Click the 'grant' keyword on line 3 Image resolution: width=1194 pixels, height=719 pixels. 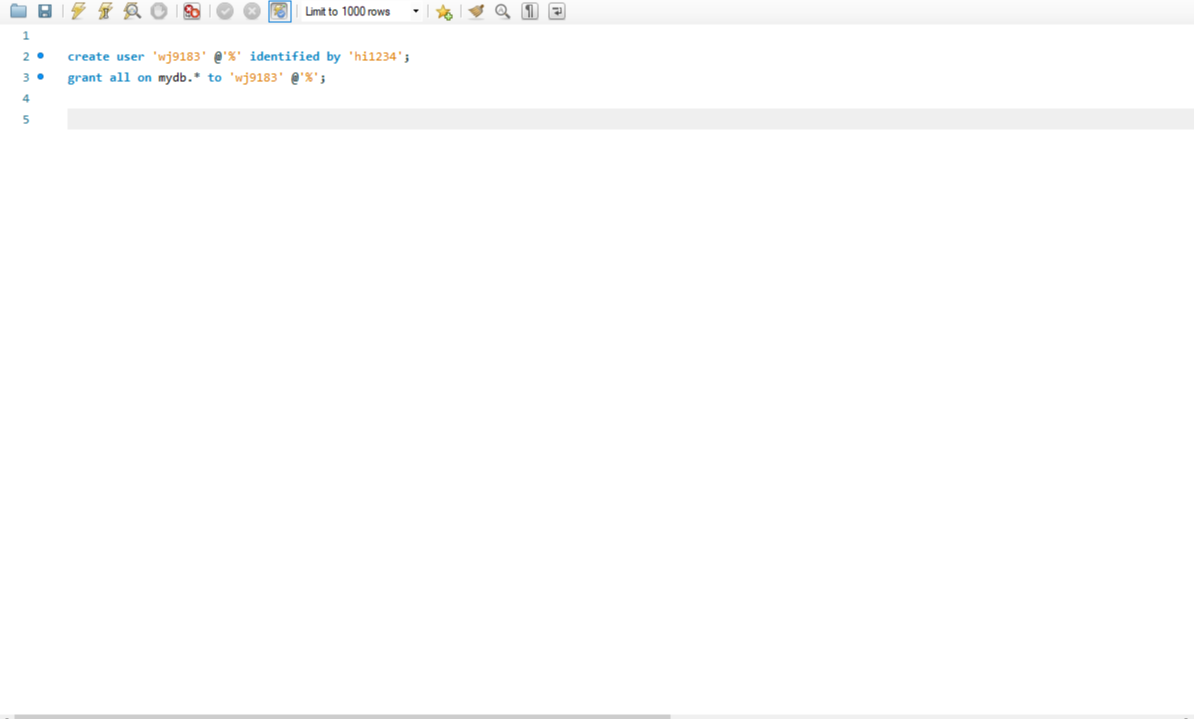85,78
